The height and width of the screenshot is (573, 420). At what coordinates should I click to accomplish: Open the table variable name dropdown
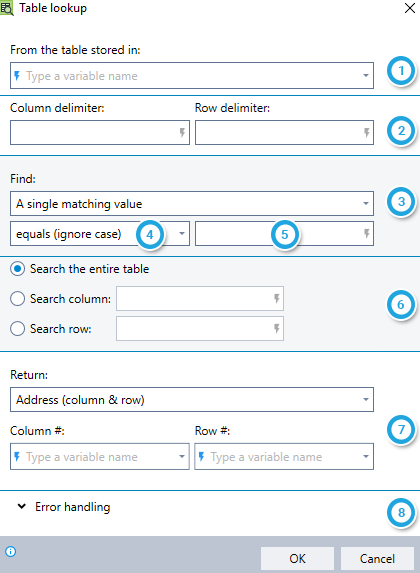[366, 76]
